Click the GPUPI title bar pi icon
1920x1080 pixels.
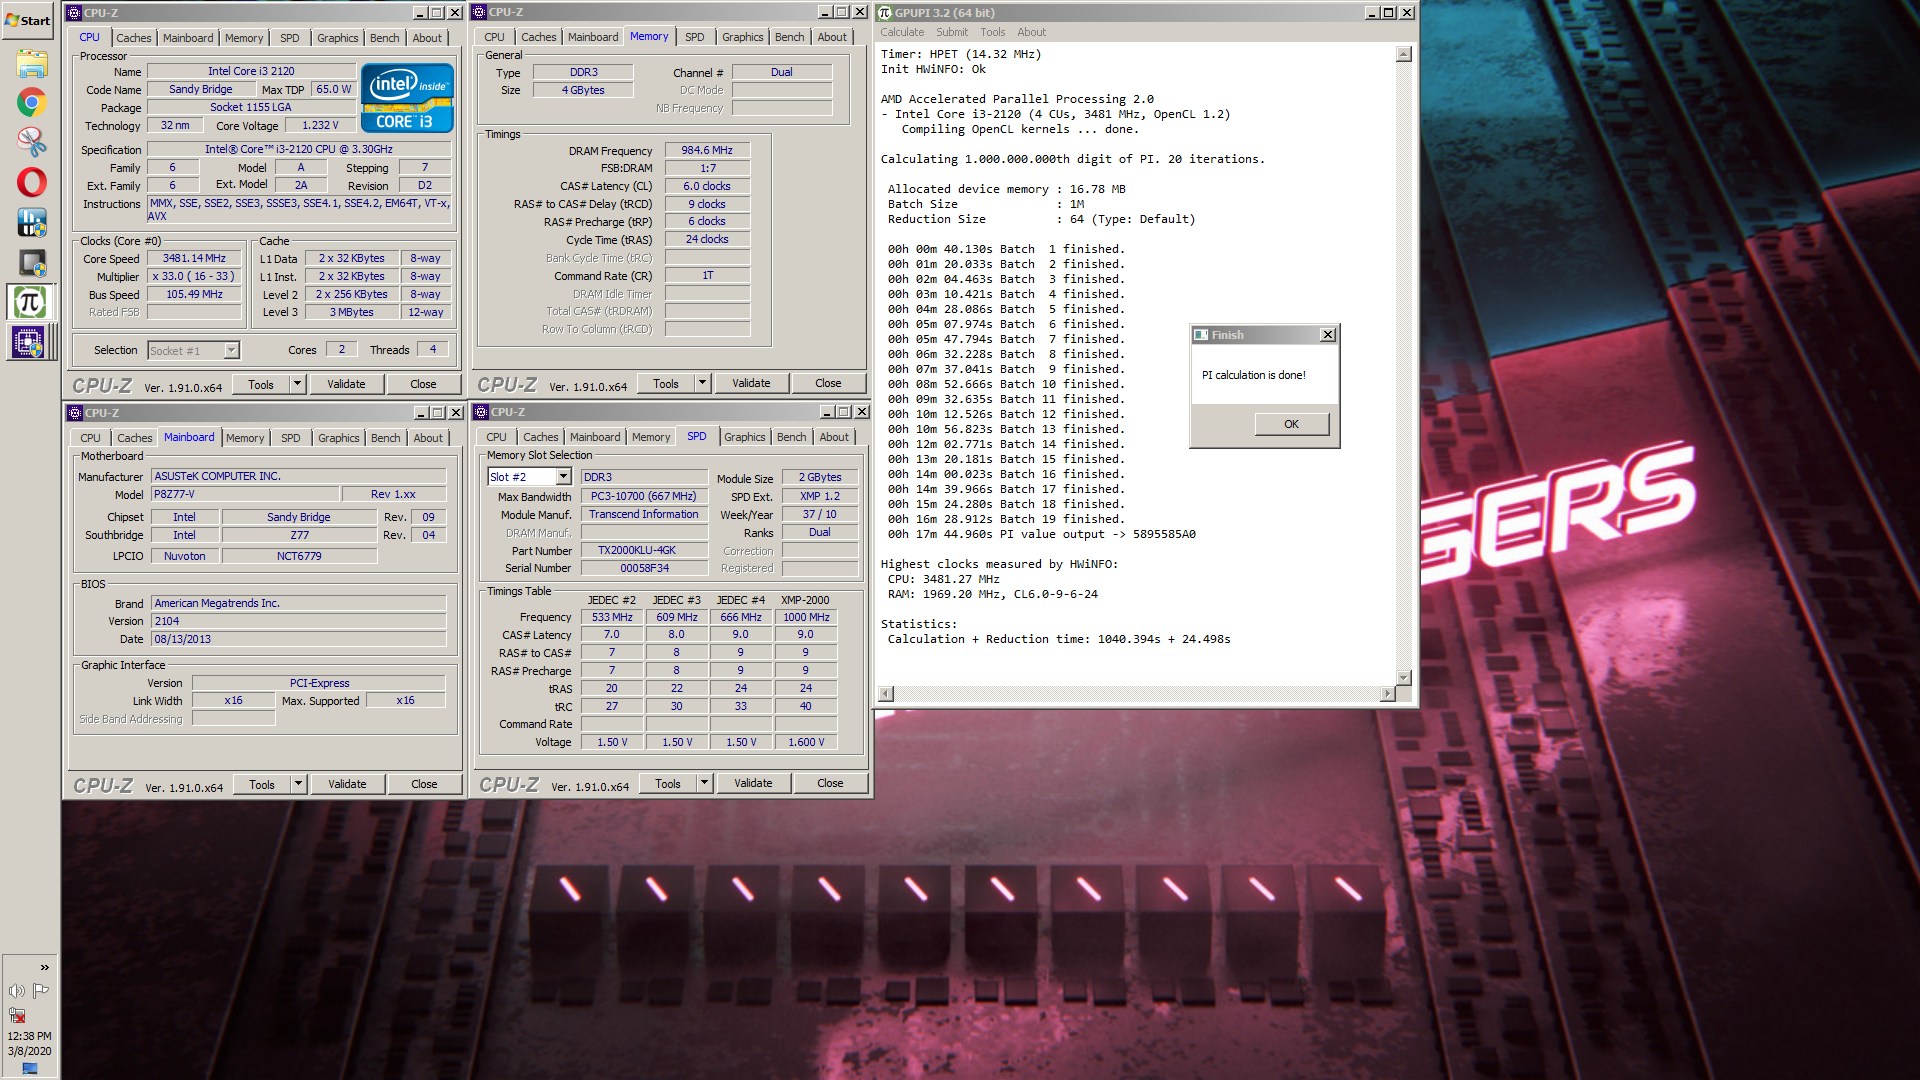pos(884,12)
